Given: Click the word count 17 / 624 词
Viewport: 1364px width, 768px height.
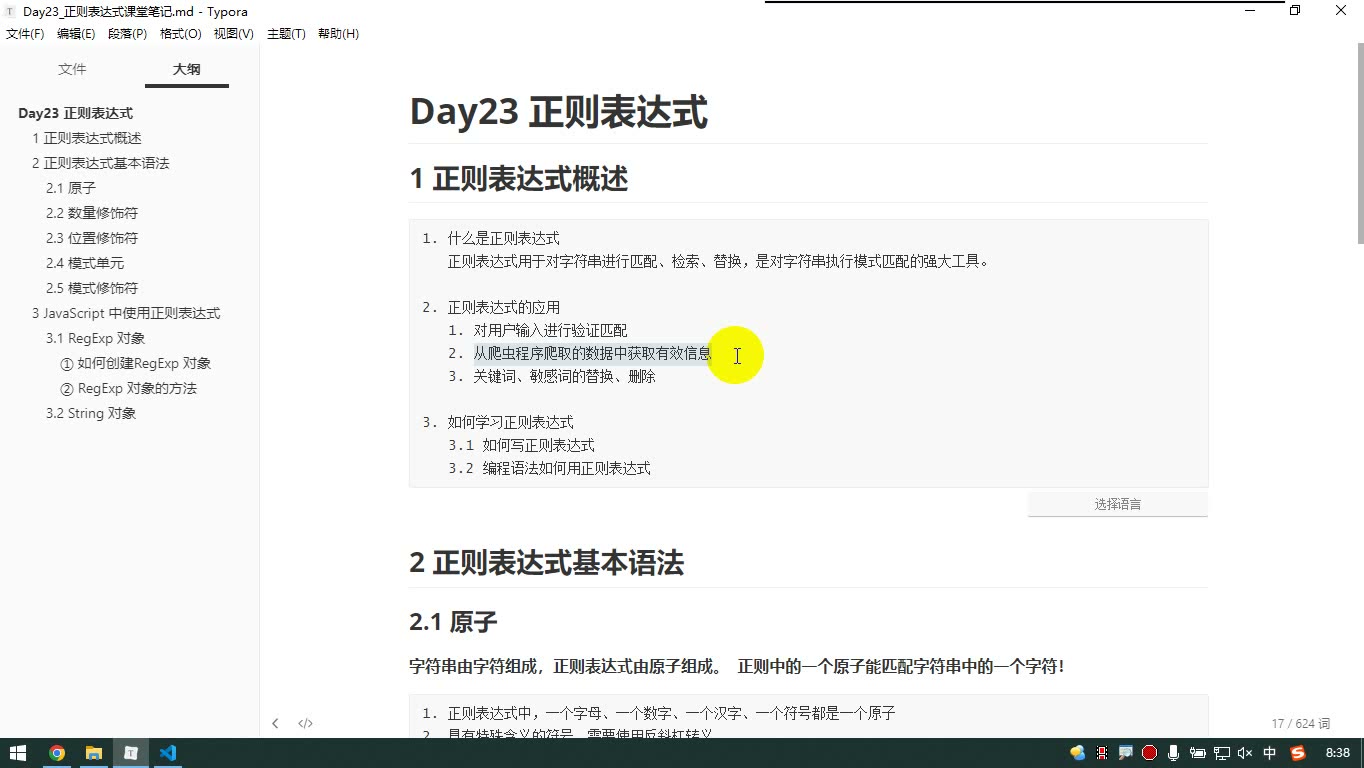Looking at the screenshot, I should tap(1301, 723).
